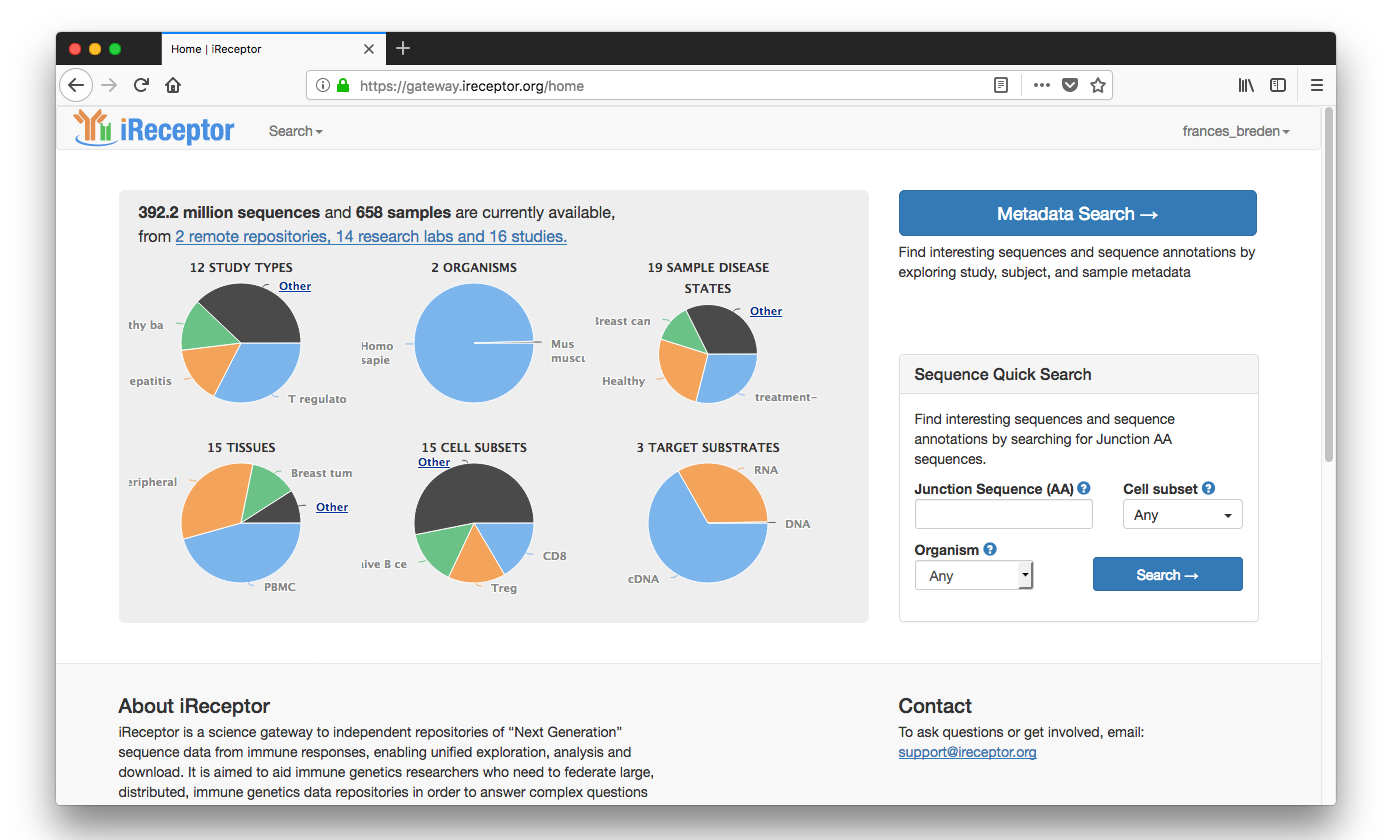Bookmark this page with star icon

[x=1098, y=86]
